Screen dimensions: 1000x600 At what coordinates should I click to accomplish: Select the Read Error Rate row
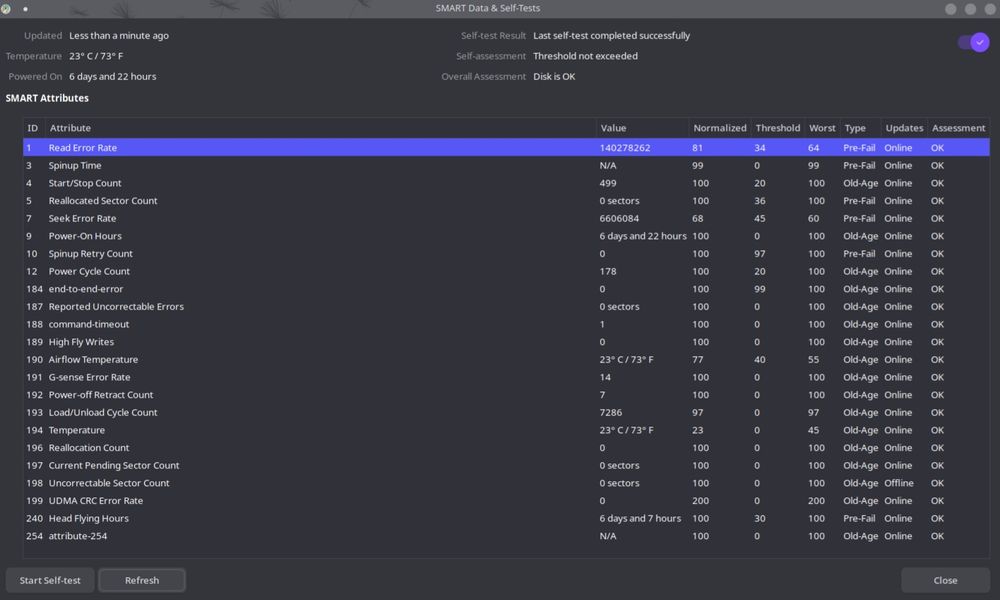pos(506,147)
